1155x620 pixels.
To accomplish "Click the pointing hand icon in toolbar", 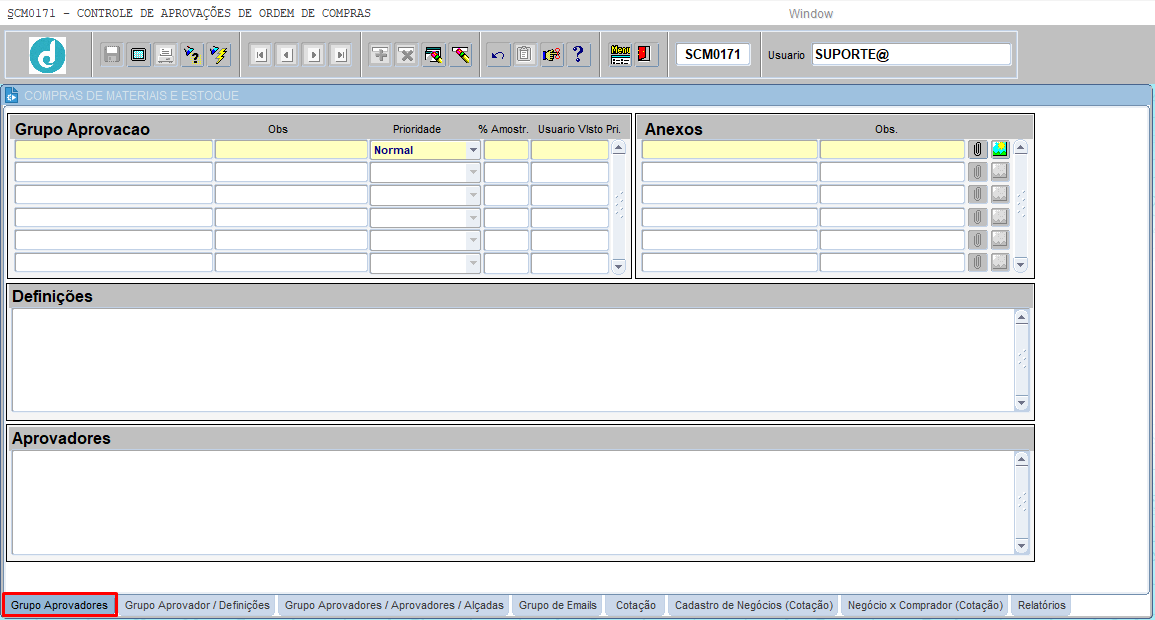I will point(551,54).
